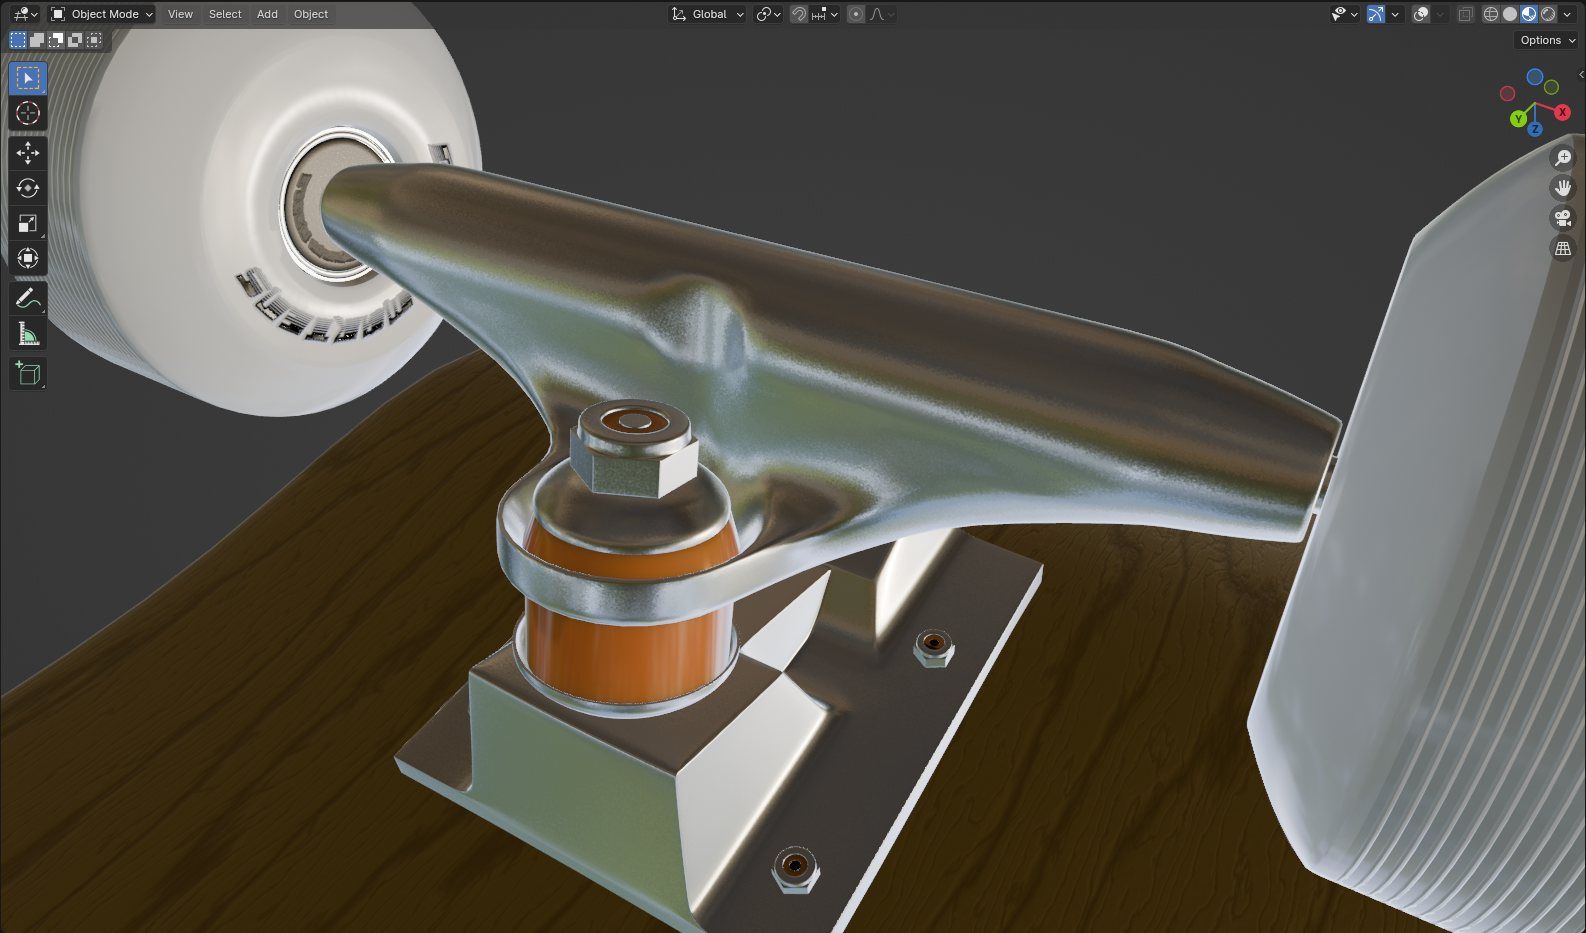Select the Annotate pencil tool

click(27, 298)
